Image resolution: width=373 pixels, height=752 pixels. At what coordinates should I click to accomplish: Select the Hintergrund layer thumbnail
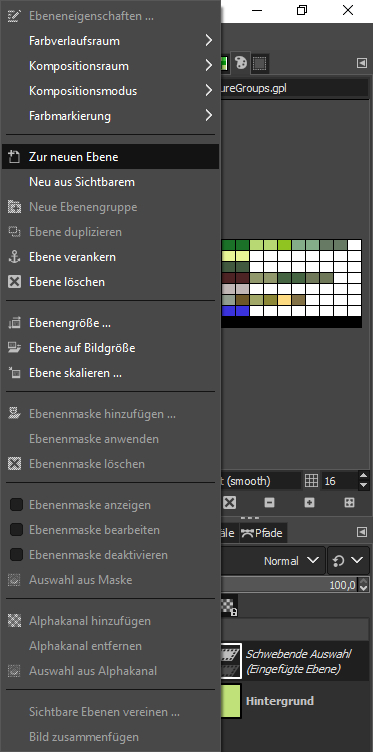231,701
